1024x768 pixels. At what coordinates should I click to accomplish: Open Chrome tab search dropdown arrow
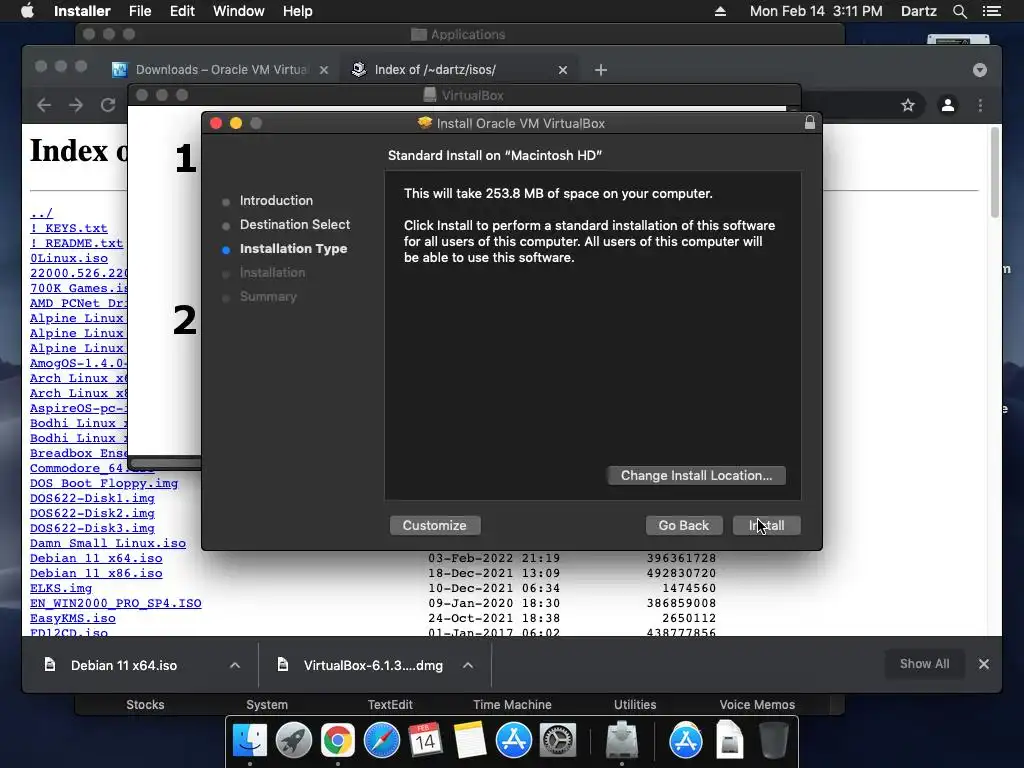tap(980, 70)
